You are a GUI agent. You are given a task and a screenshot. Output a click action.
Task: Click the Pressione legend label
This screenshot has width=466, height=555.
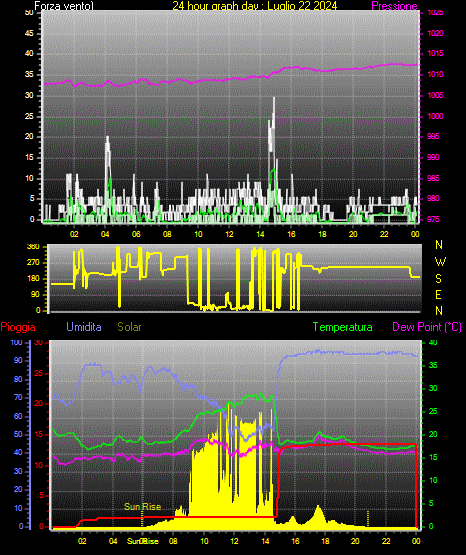click(394, 6)
